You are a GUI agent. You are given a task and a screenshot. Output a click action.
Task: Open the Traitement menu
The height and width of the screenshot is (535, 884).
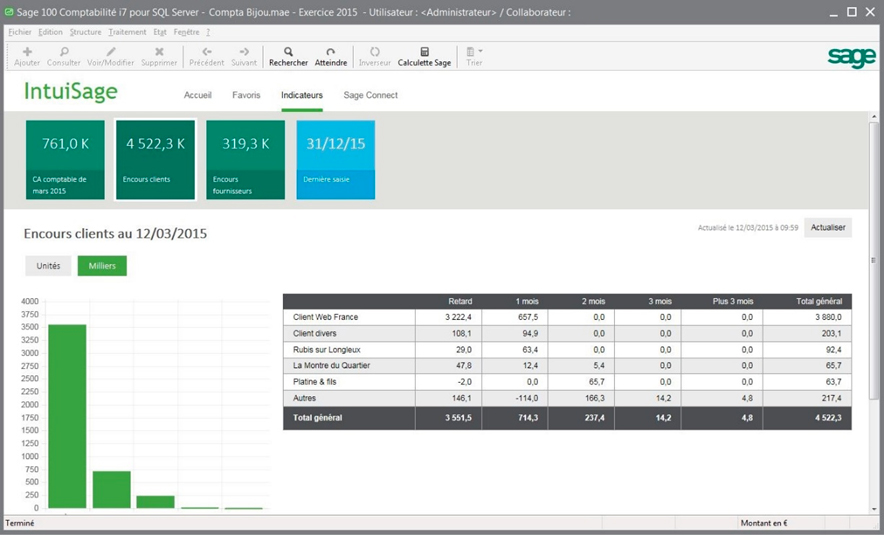(x=127, y=32)
